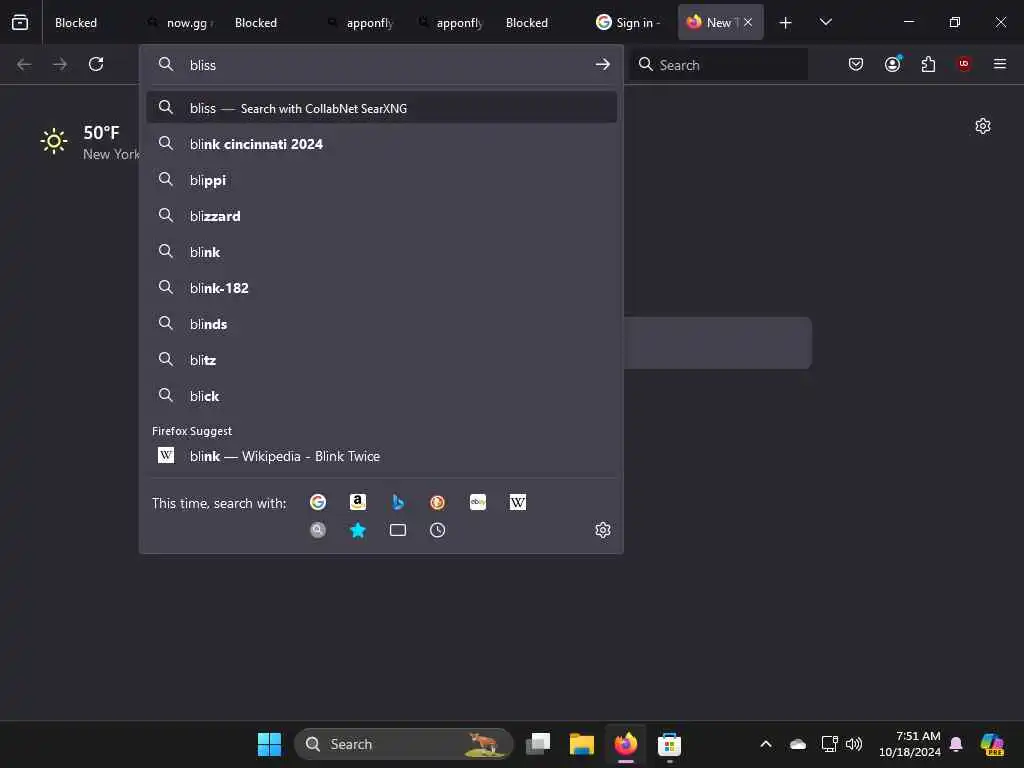Image resolution: width=1024 pixels, height=768 pixels.
Task: Search this time with Amazon
Action: pyautogui.click(x=358, y=502)
